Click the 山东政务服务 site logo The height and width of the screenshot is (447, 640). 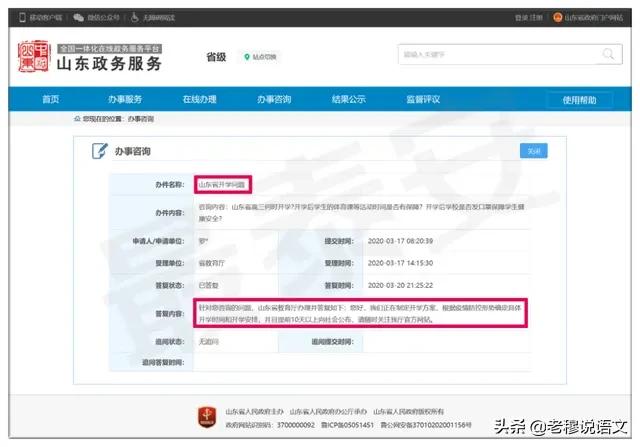click(x=90, y=57)
